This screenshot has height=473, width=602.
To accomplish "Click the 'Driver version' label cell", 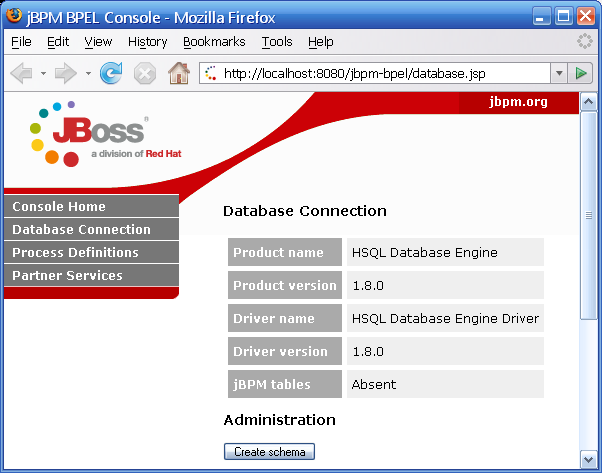I will pos(285,351).
